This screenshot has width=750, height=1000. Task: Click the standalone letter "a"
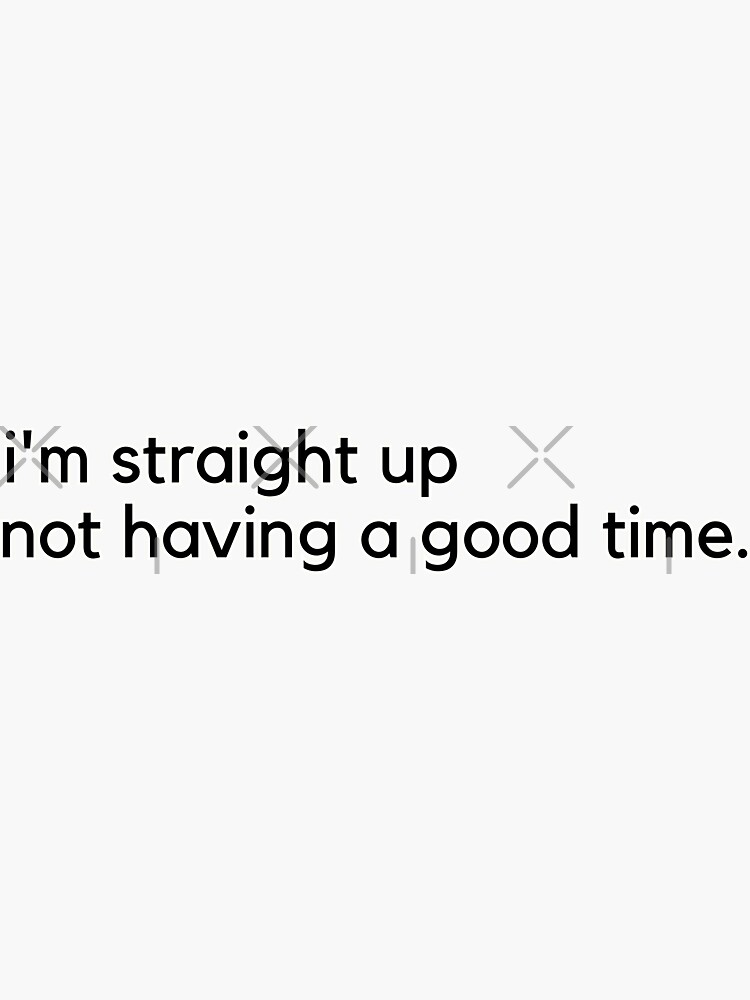(381, 540)
